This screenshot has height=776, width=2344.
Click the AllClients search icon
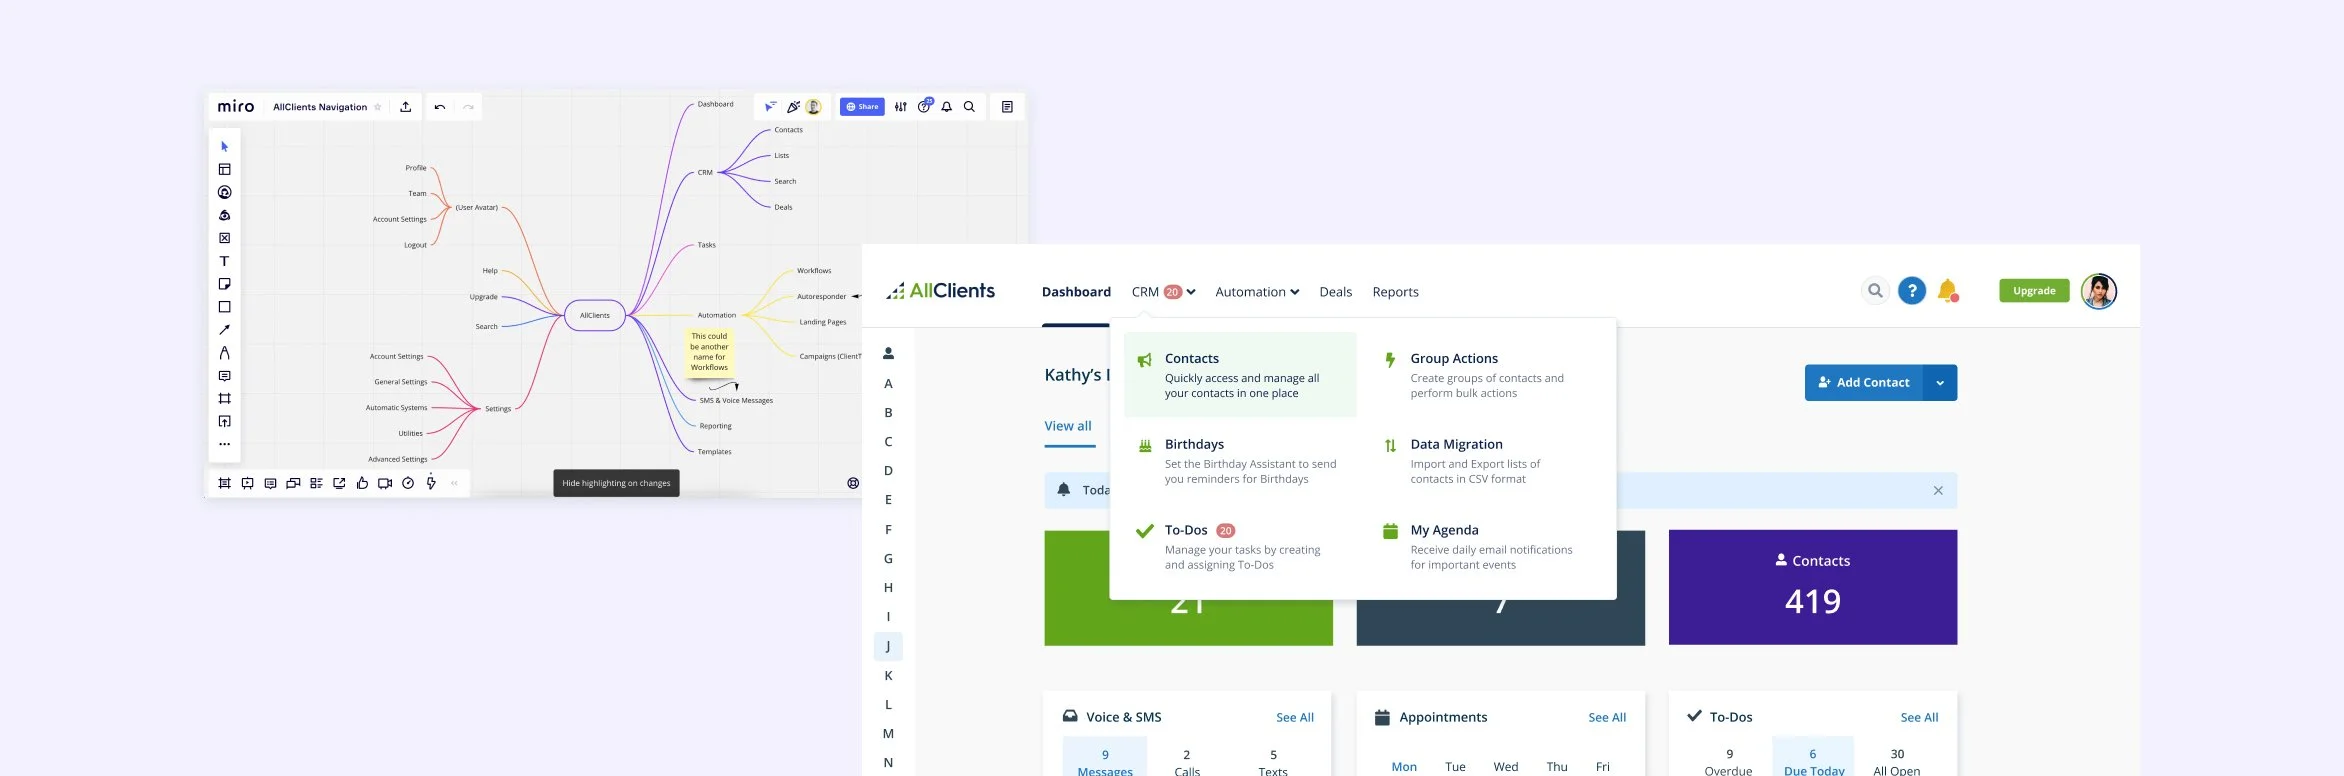click(1875, 291)
